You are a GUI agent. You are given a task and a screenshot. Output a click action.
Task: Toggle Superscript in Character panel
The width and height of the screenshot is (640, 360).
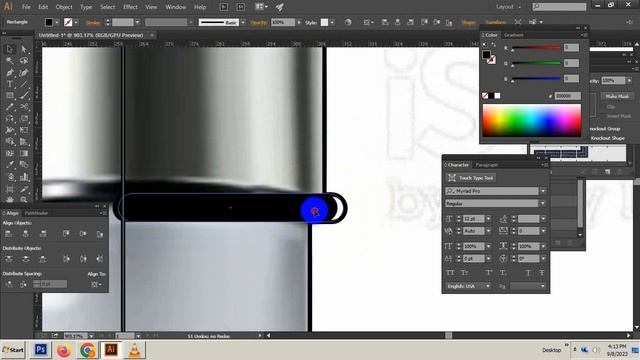489,273
